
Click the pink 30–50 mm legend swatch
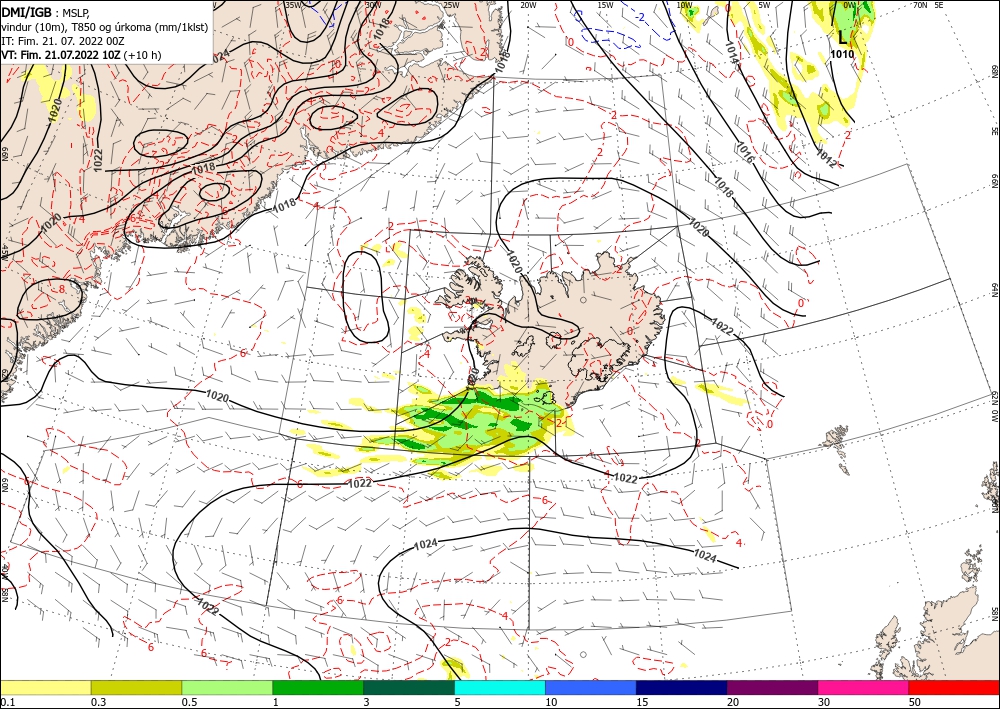(864, 688)
